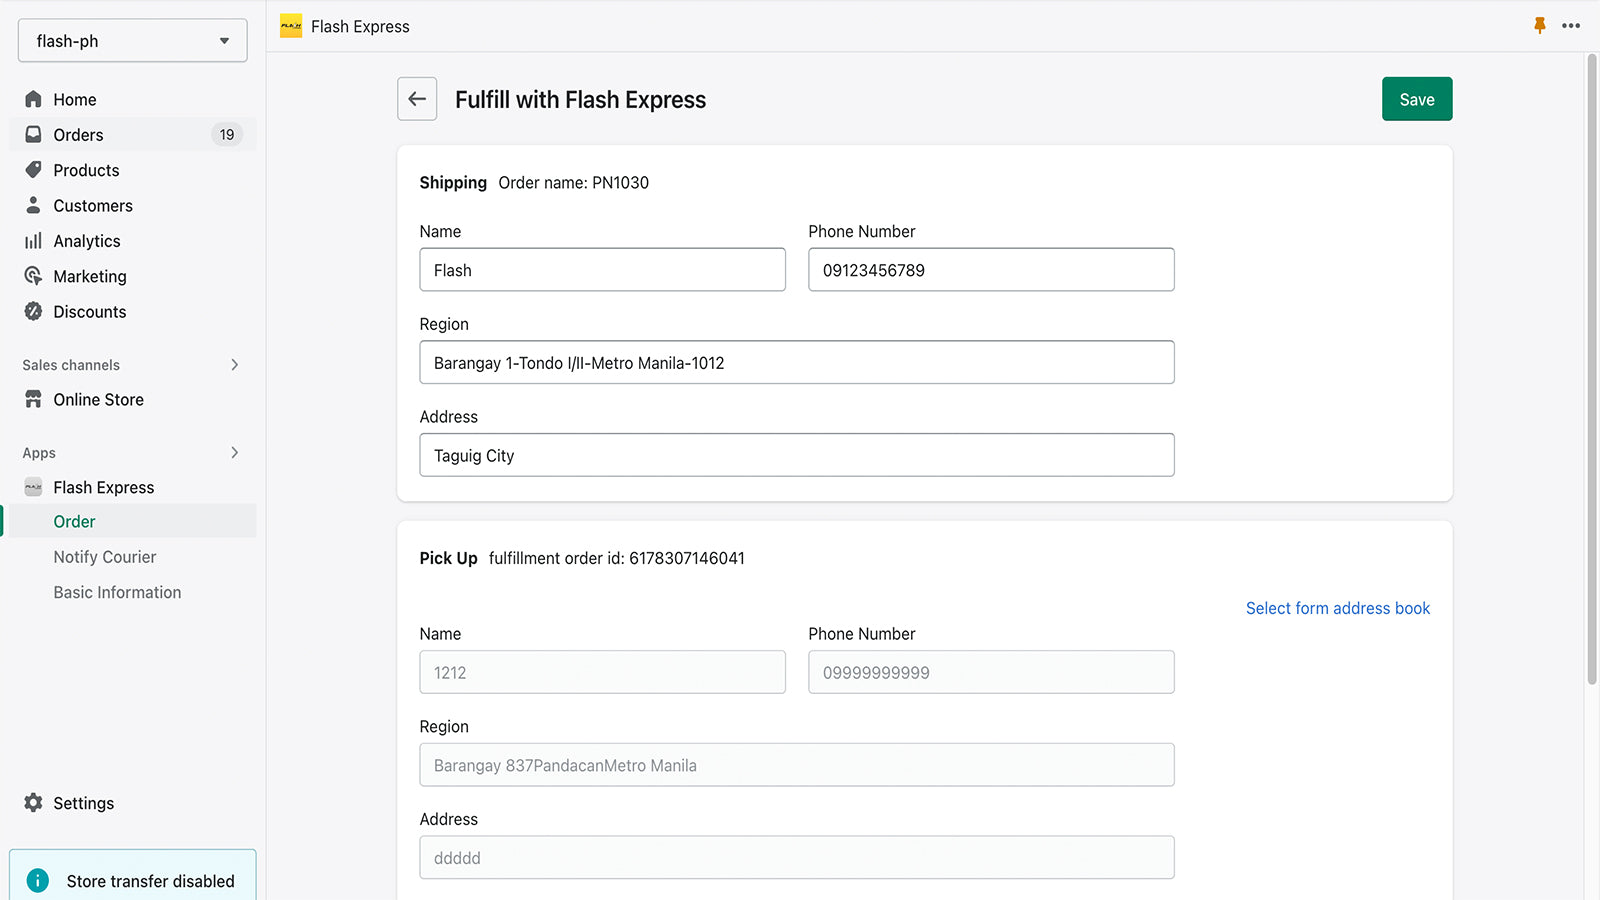Click the Discounts percent badge icon
Viewport: 1600px width, 900px height.
pyautogui.click(x=33, y=311)
